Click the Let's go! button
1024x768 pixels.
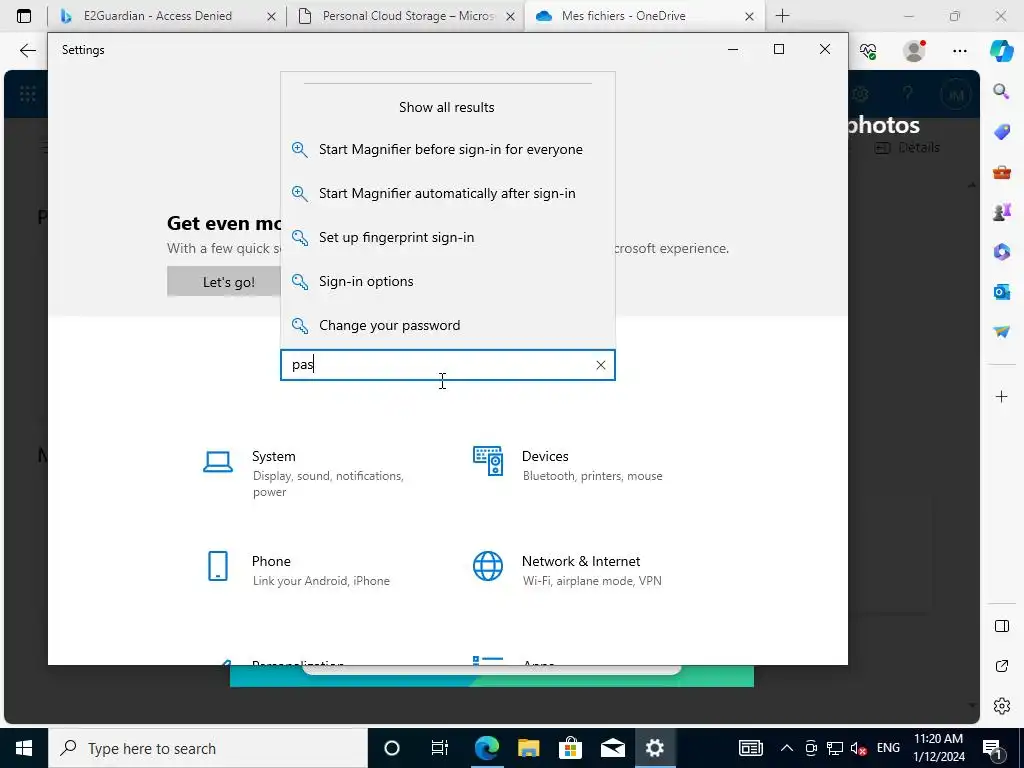229,282
